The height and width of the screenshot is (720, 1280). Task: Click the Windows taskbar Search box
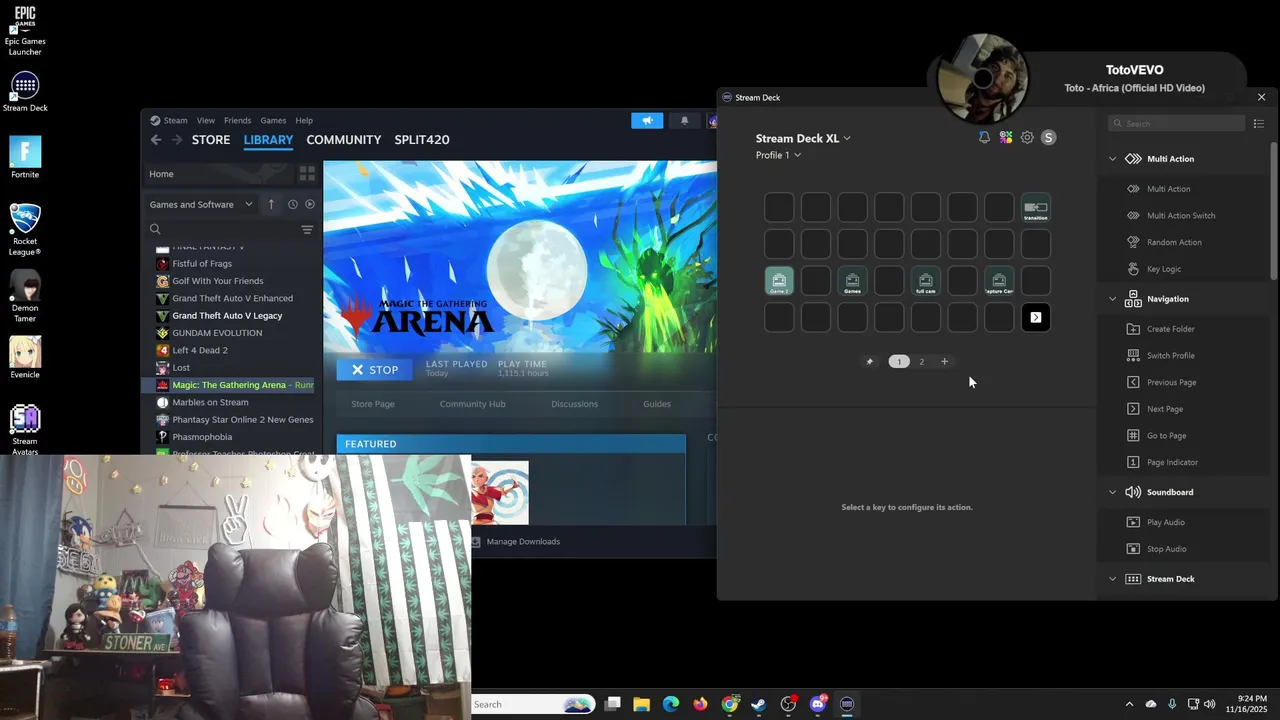(x=533, y=704)
